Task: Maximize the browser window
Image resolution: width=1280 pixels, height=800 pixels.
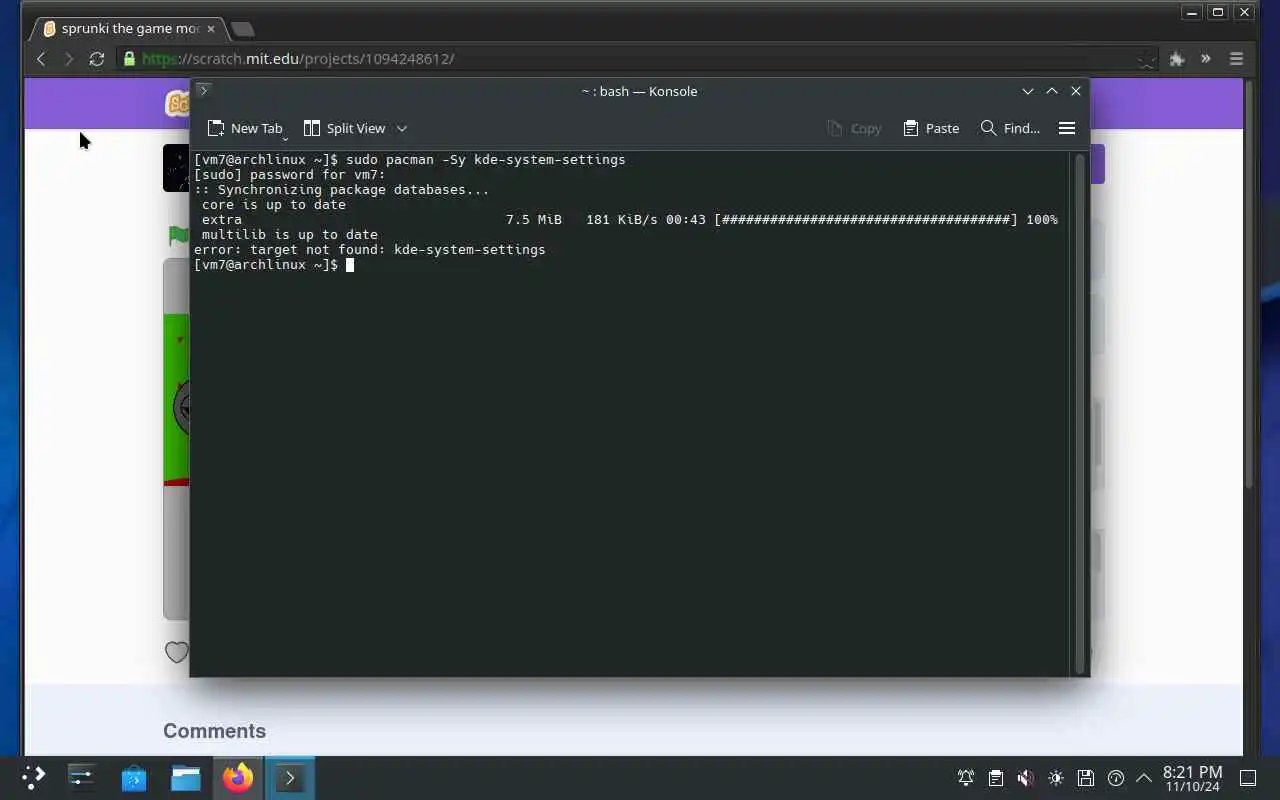Action: tap(1217, 12)
